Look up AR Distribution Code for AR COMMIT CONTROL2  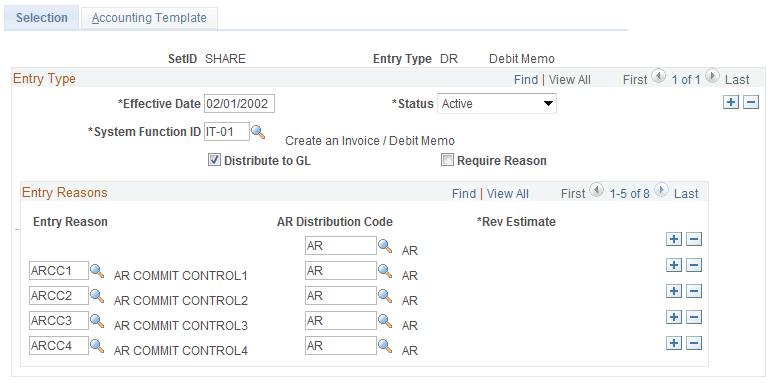point(385,296)
